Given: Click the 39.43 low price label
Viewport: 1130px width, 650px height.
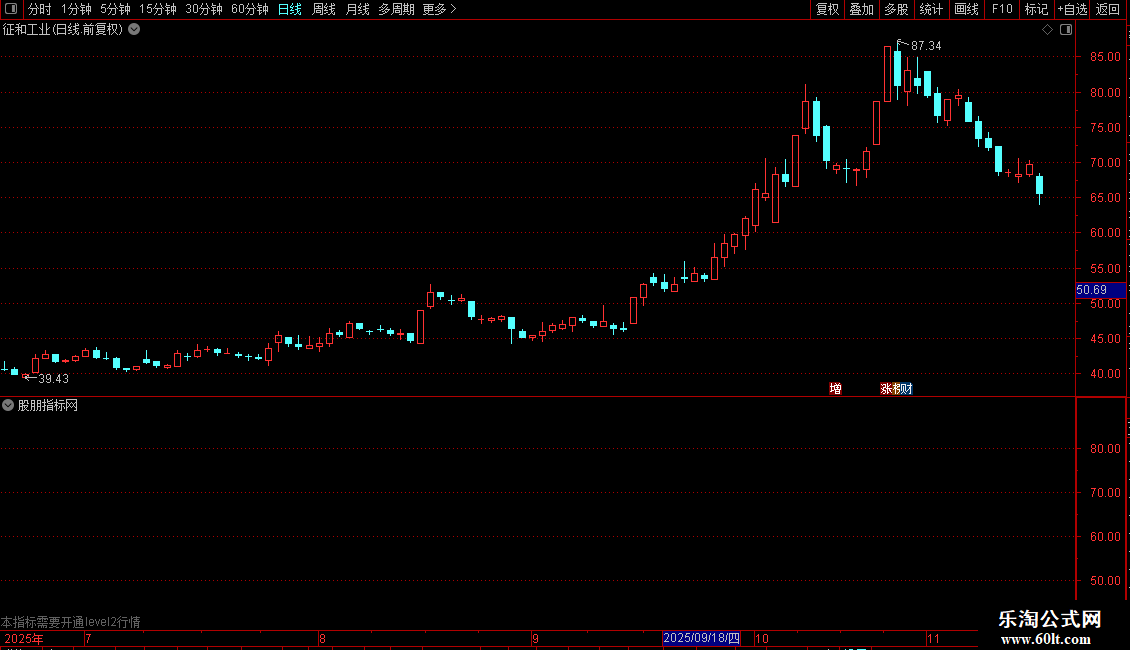Looking at the screenshot, I should pos(53,379).
